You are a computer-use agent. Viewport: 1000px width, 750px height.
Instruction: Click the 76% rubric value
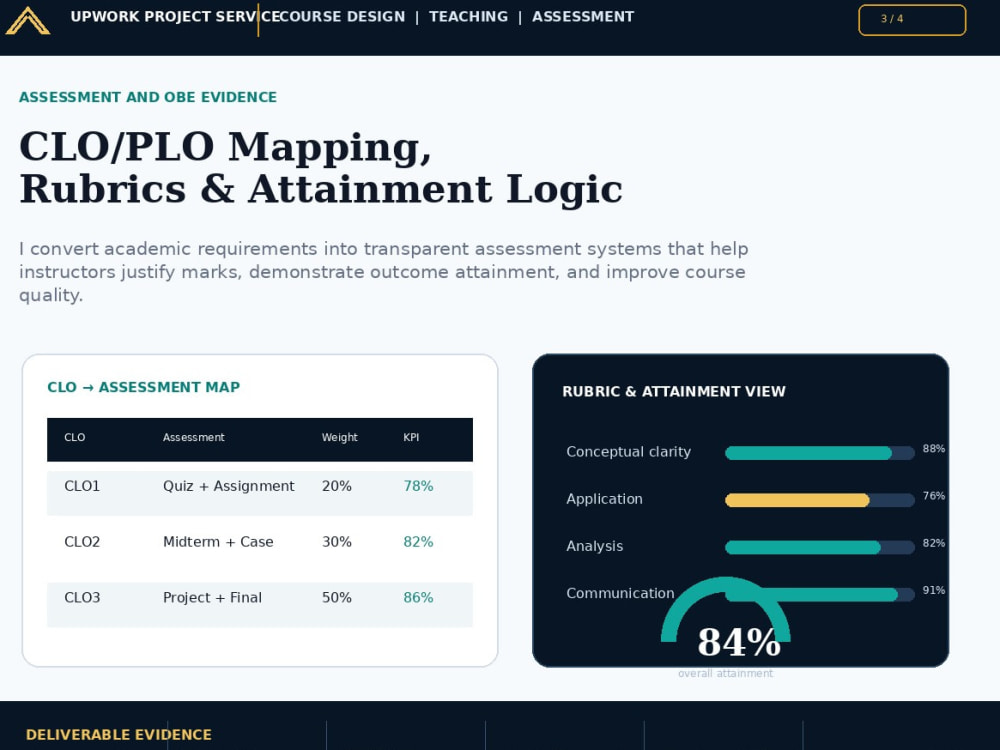934,496
